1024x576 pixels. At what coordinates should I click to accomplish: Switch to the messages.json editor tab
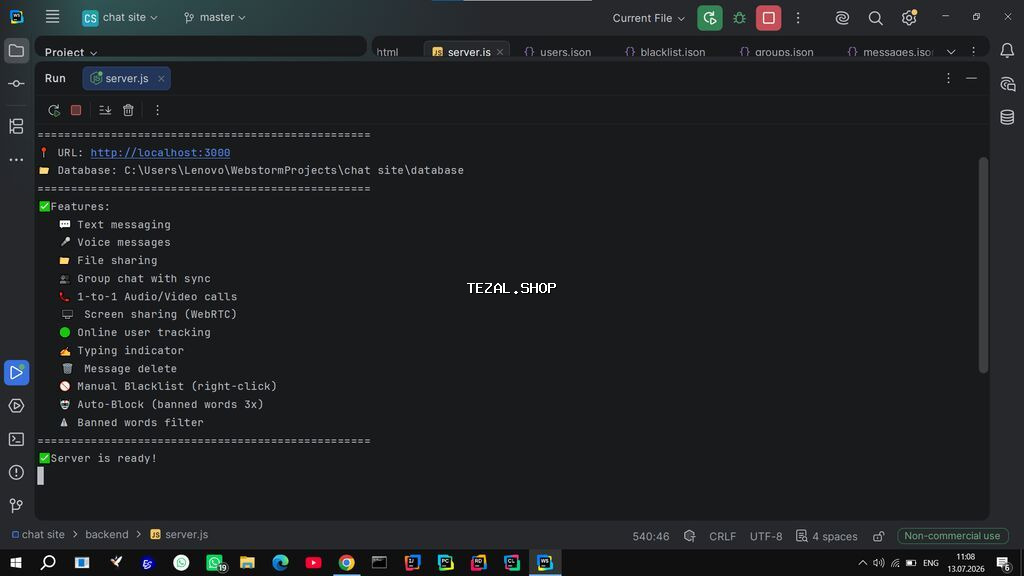pyautogui.click(x=890, y=52)
